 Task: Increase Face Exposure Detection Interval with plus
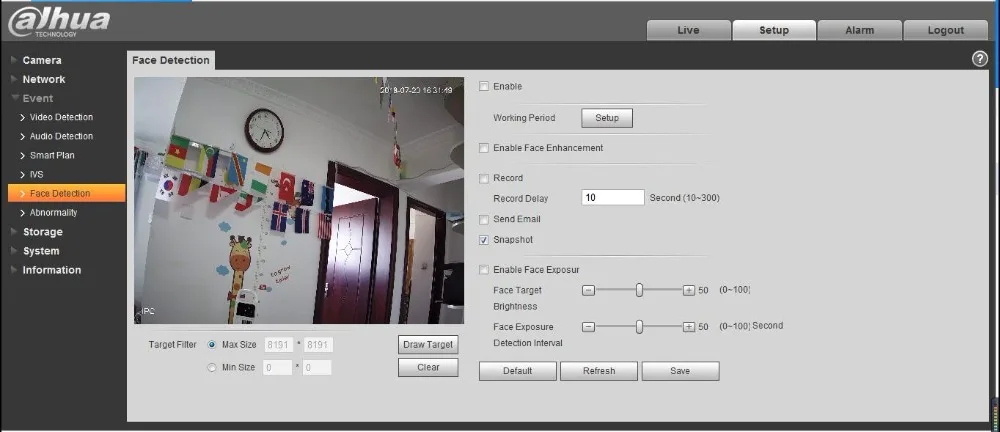click(689, 327)
